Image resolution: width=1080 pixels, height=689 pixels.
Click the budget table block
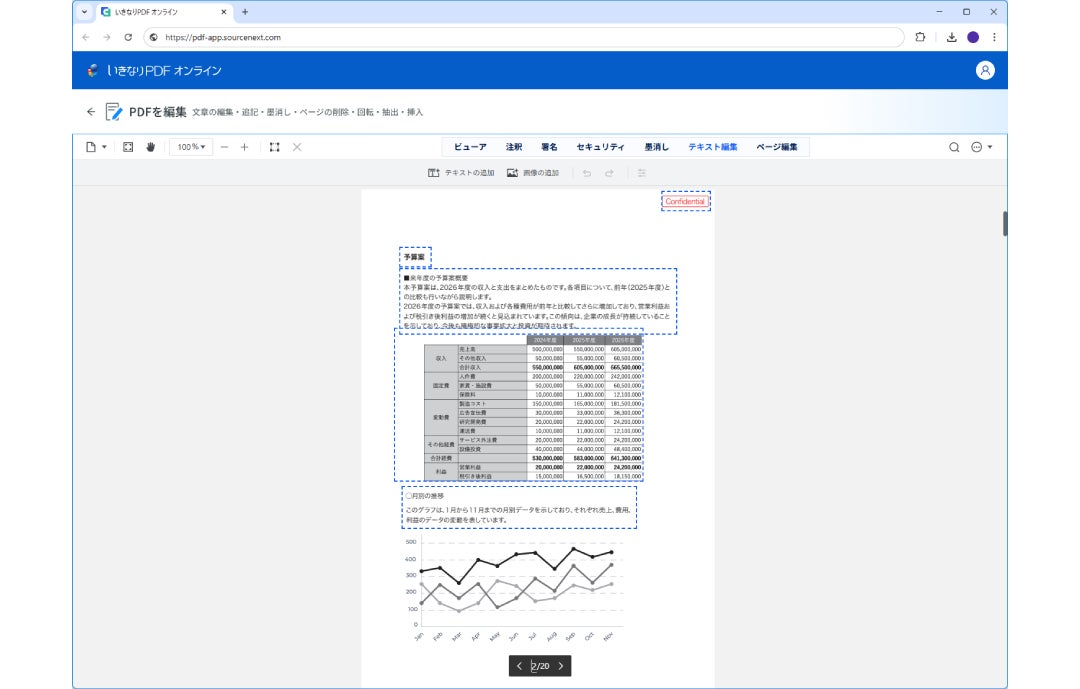pyautogui.click(x=519, y=407)
